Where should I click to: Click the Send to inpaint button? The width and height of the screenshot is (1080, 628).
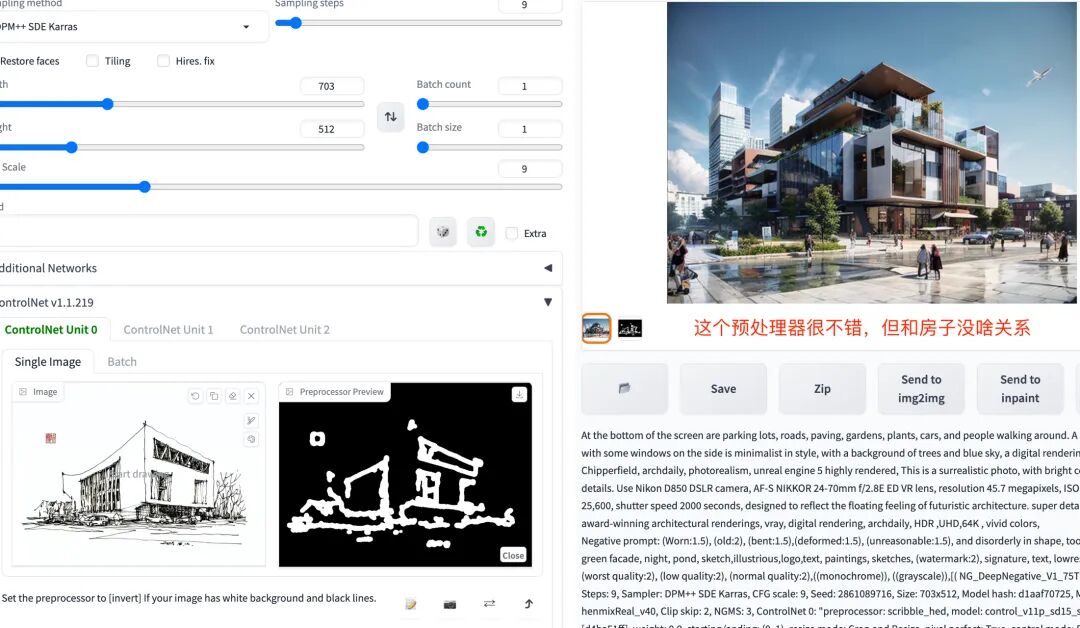pyautogui.click(x=1019, y=388)
